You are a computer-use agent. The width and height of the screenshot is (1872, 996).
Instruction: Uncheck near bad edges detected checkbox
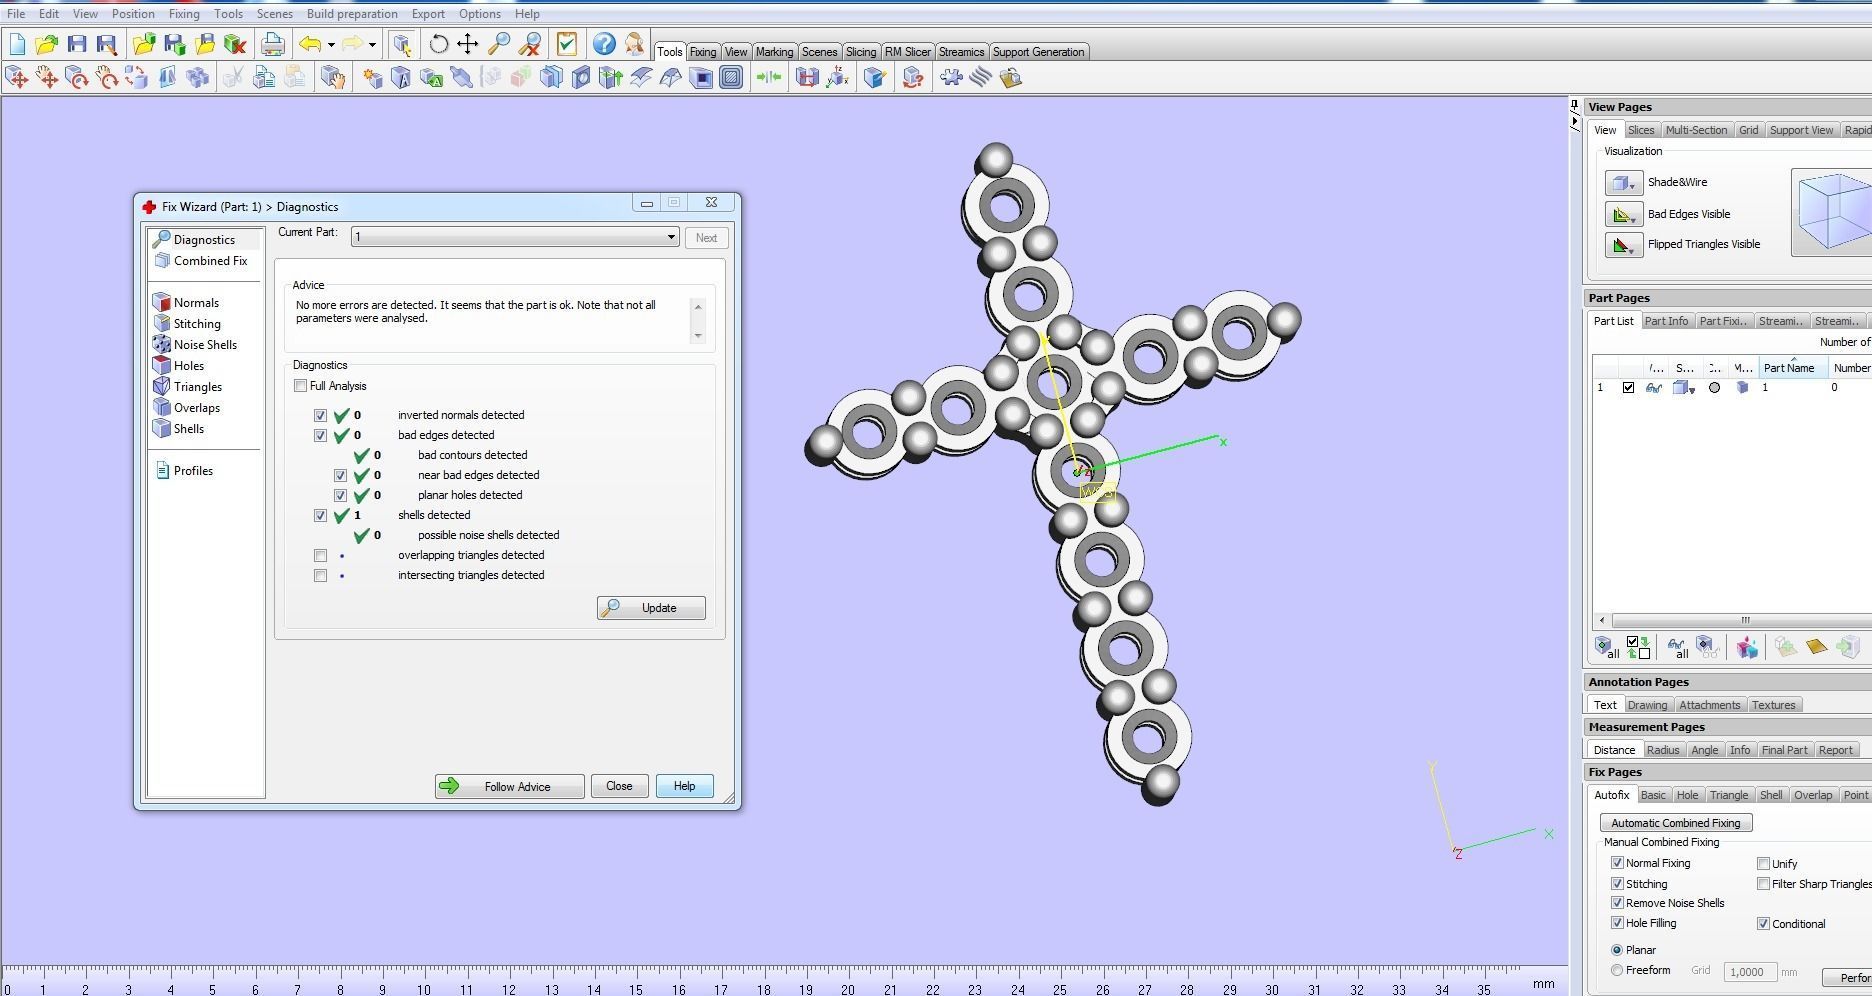[340, 475]
